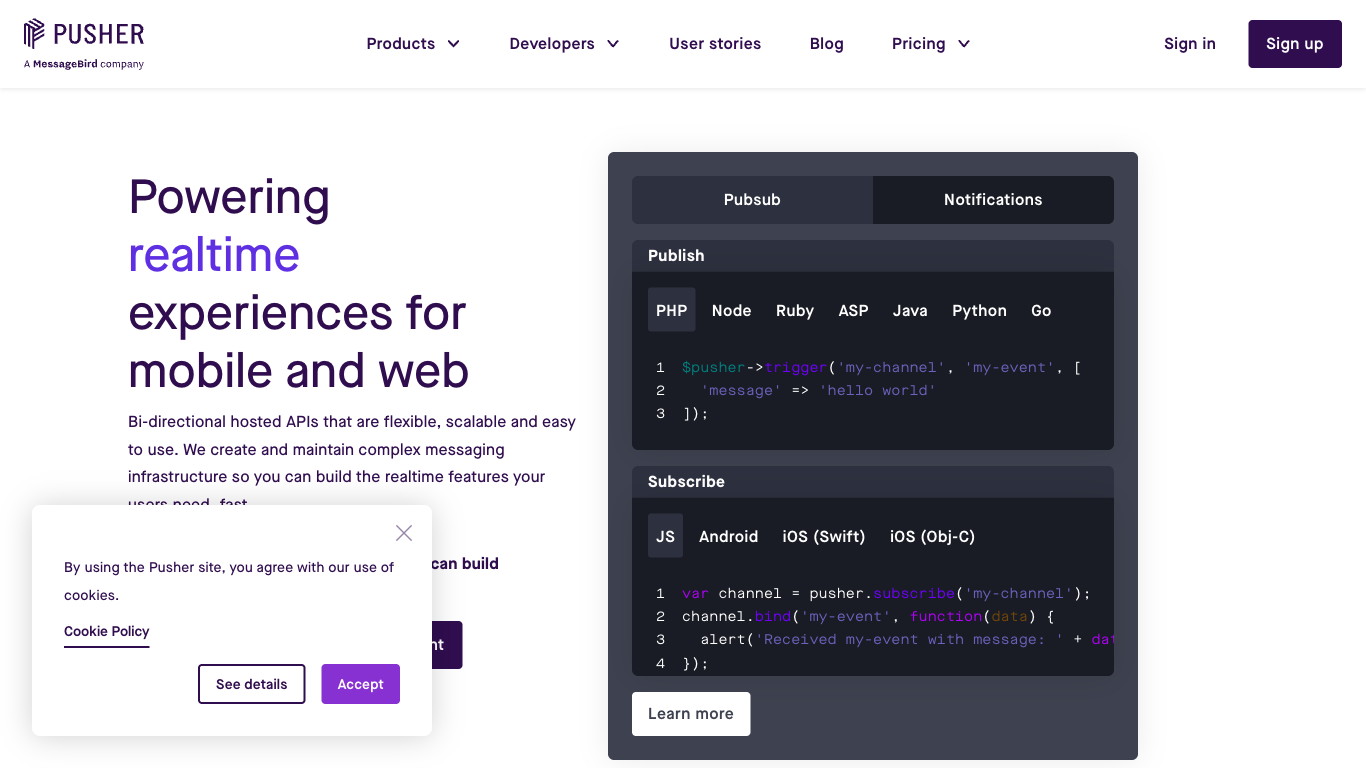Click A MessageBird company tagline
Viewport: 1366px width, 768px height.
[84, 64]
